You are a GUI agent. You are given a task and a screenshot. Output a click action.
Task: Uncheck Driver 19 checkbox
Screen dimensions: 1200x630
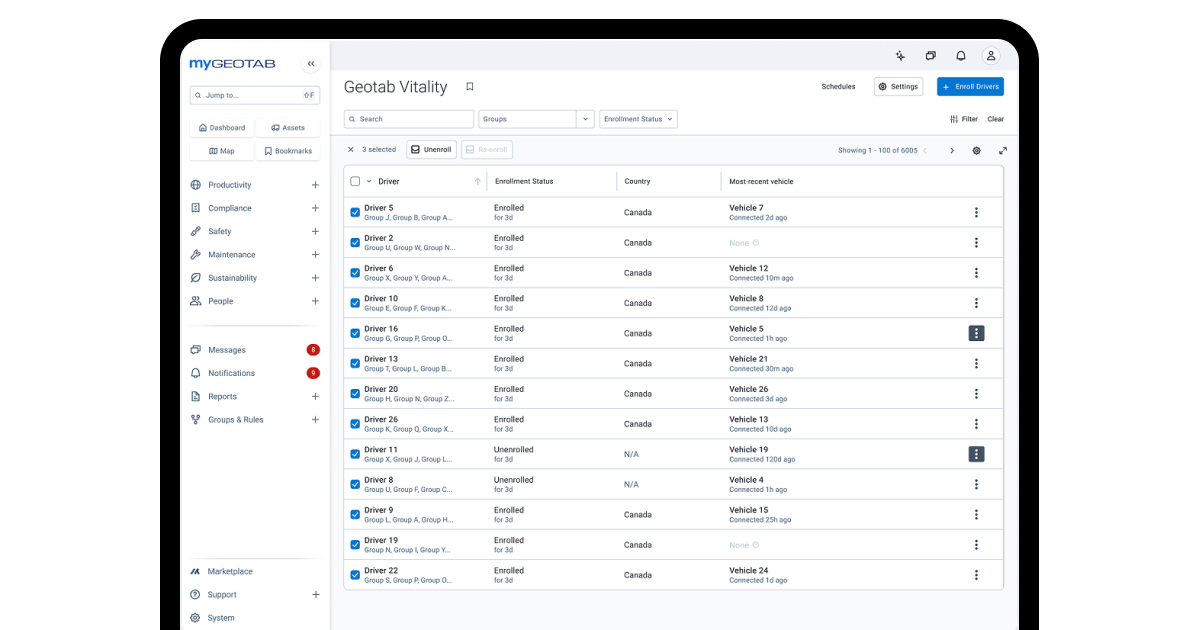(355, 545)
